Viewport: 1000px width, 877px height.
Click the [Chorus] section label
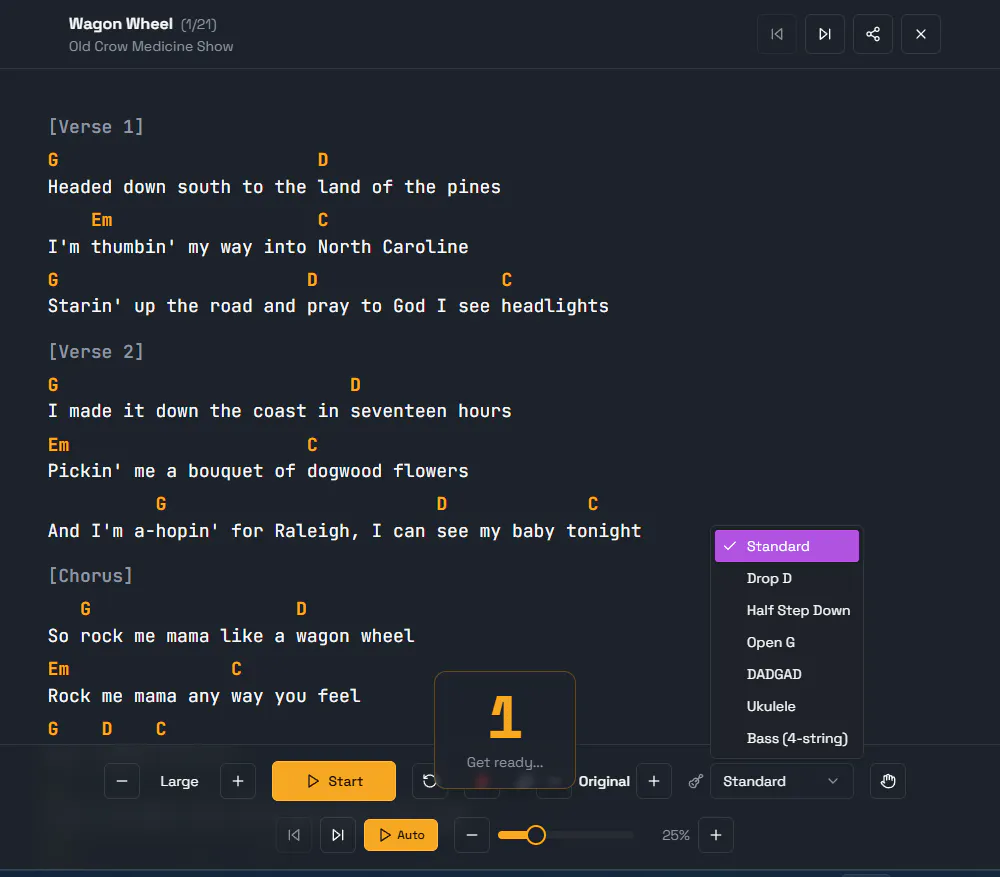pyautogui.click(x=91, y=576)
